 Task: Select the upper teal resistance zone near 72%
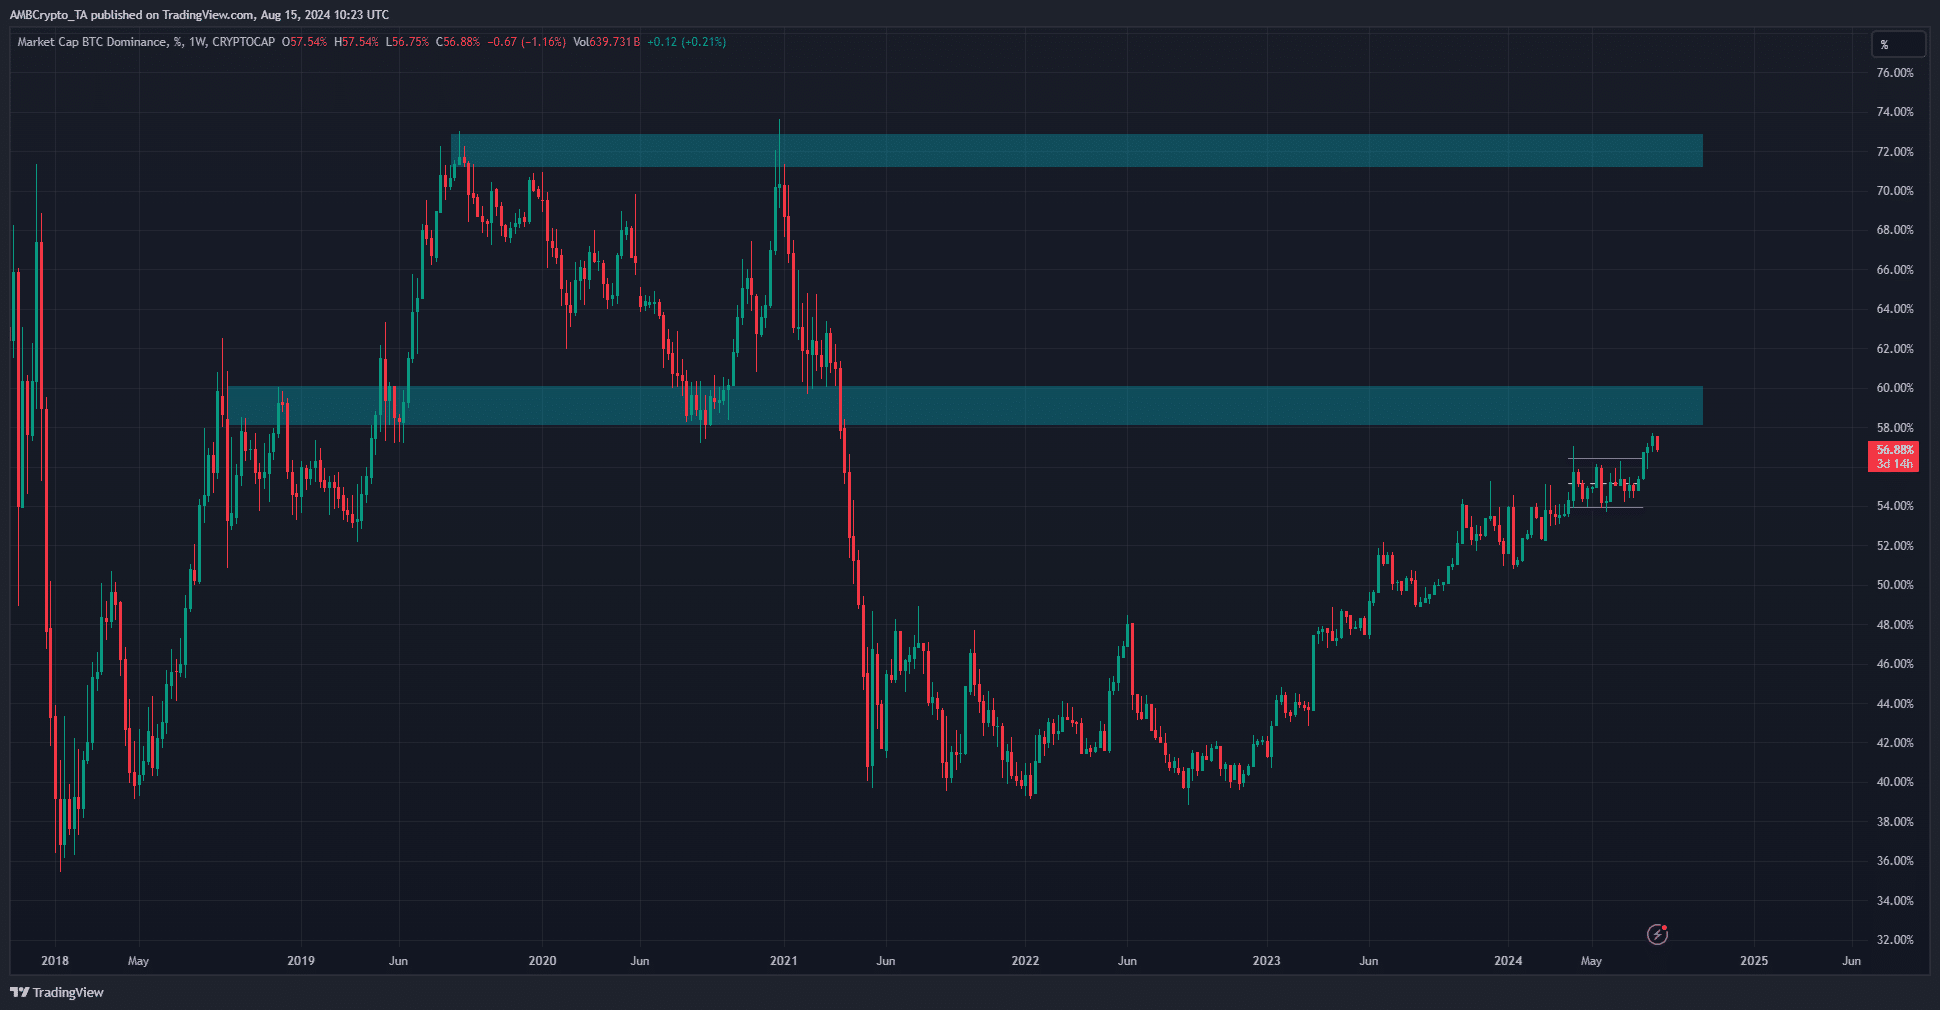[1077, 150]
